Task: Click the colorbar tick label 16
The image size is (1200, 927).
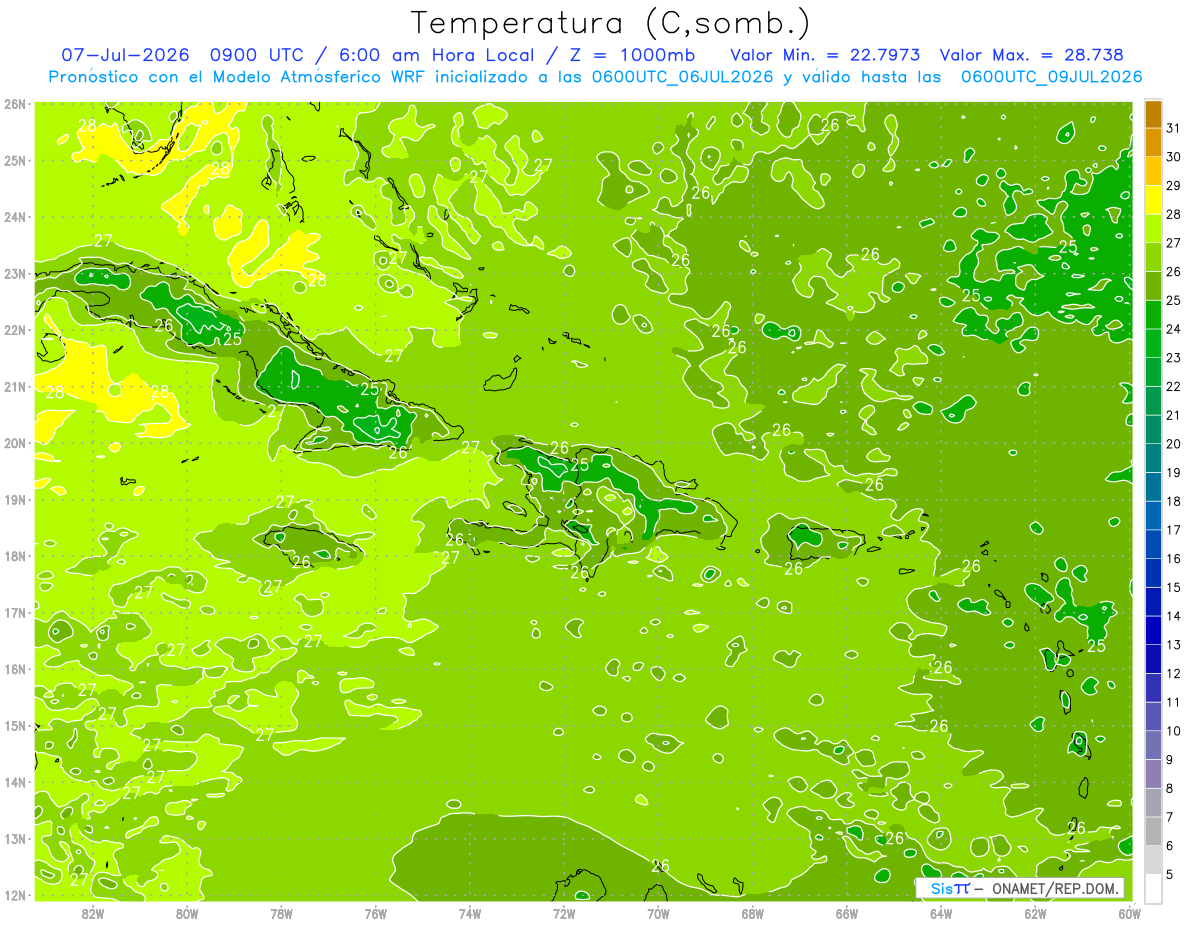Action: coord(1174,559)
